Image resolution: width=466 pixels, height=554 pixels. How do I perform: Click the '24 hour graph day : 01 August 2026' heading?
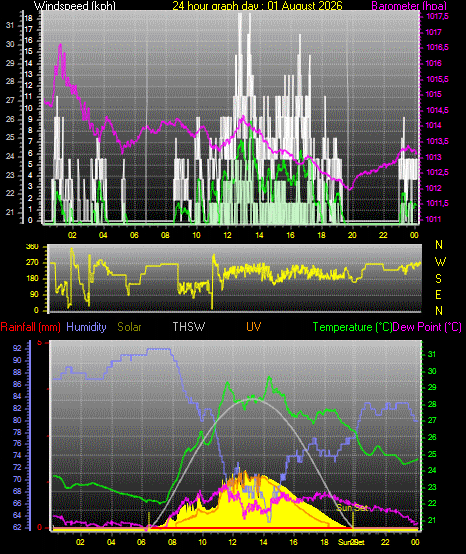pyautogui.click(x=257, y=5)
